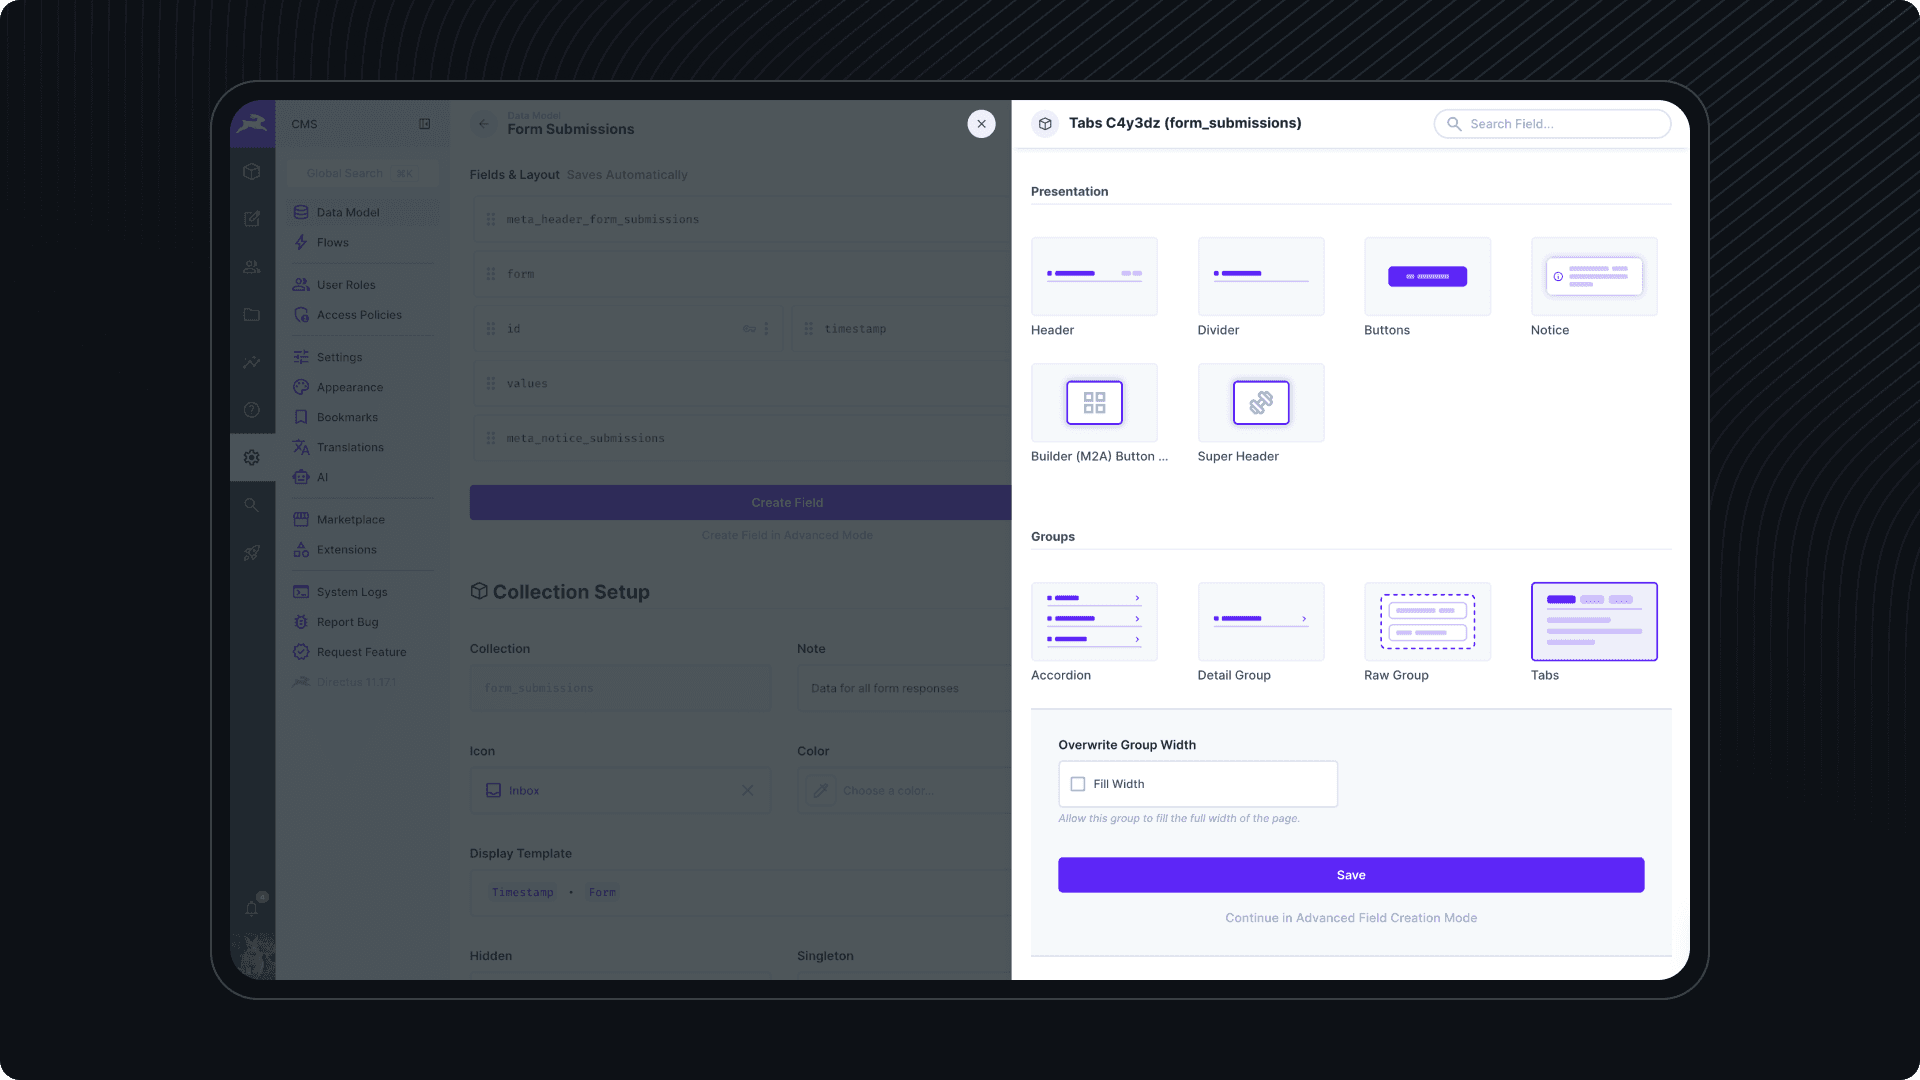Click the magnifier module icon in sidebar

pyautogui.click(x=252, y=505)
